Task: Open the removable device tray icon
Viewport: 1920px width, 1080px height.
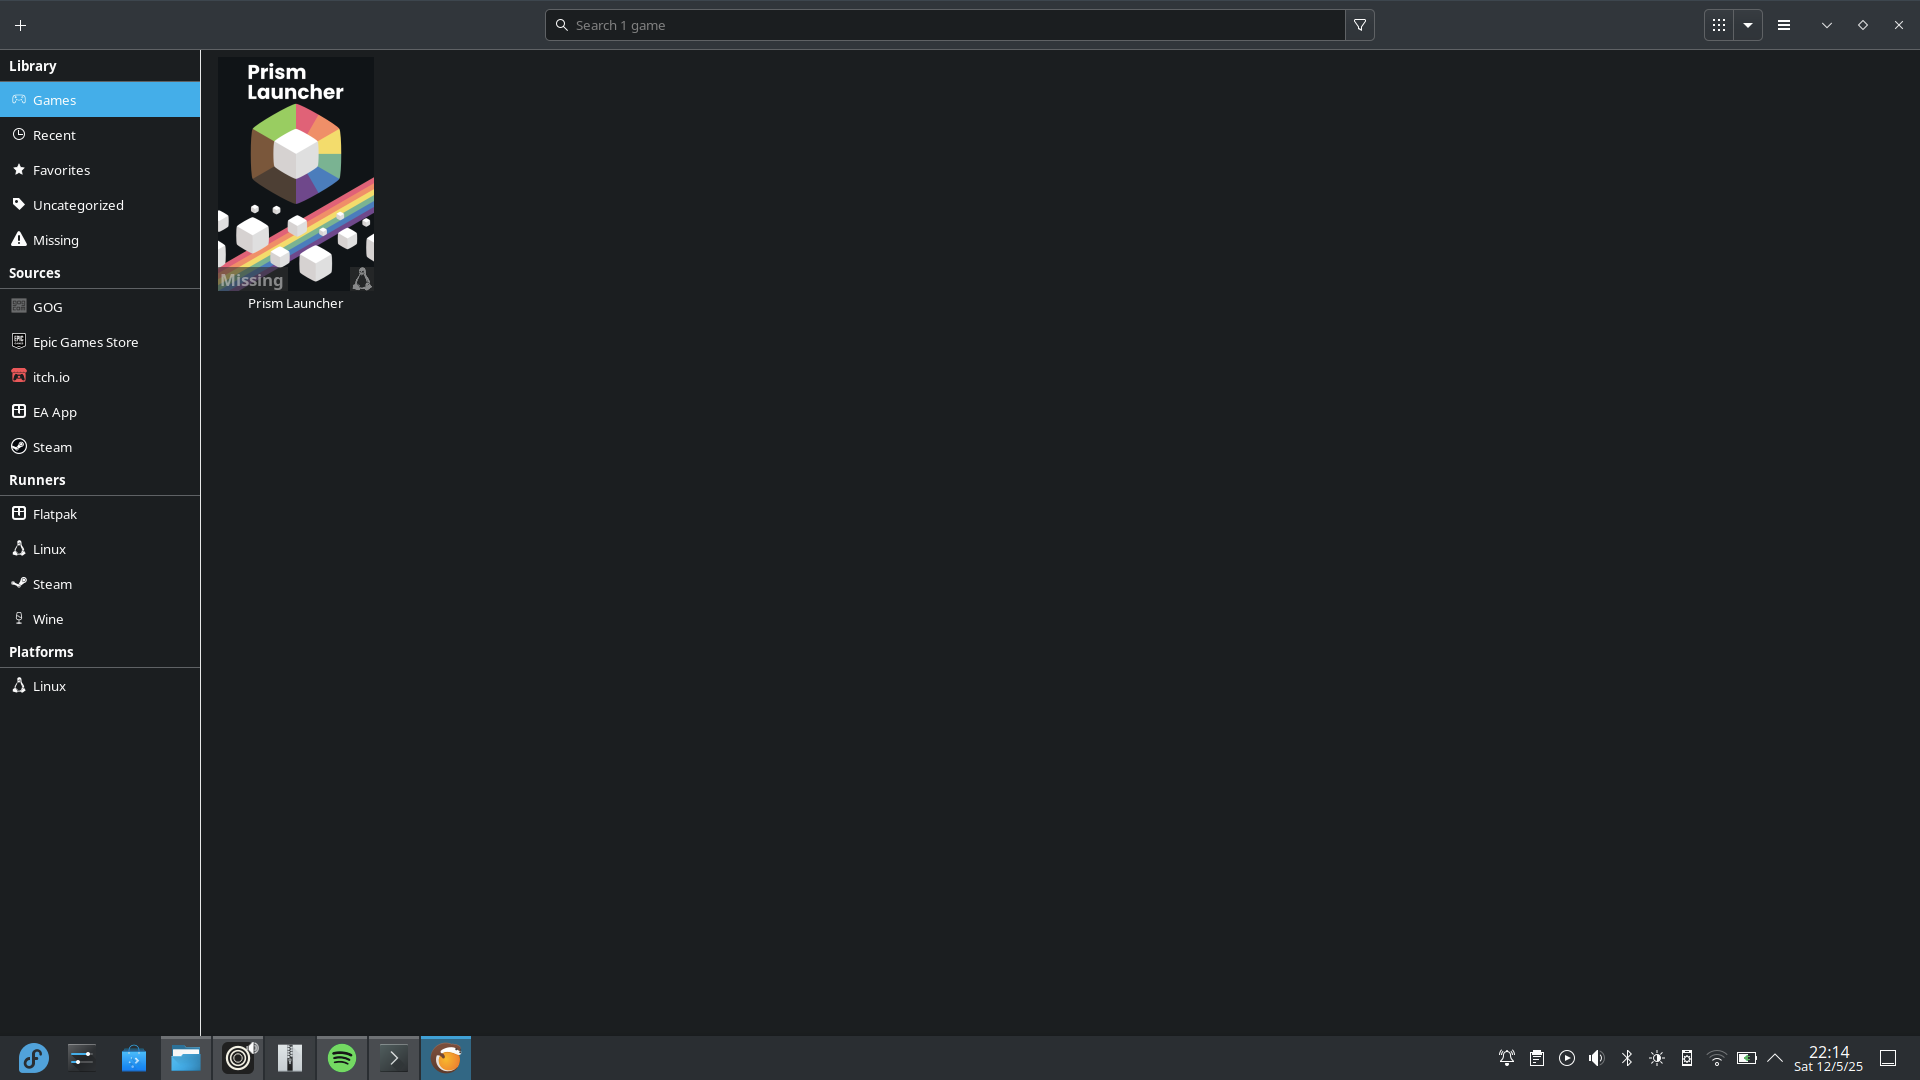Action: [x=1687, y=1058]
